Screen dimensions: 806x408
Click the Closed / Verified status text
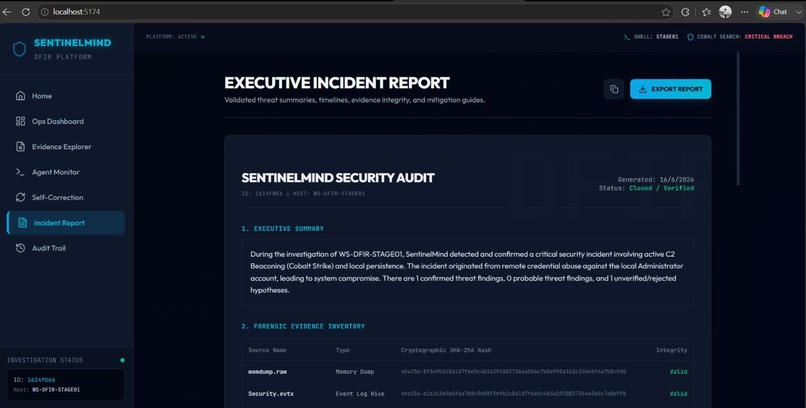click(661, 188)
